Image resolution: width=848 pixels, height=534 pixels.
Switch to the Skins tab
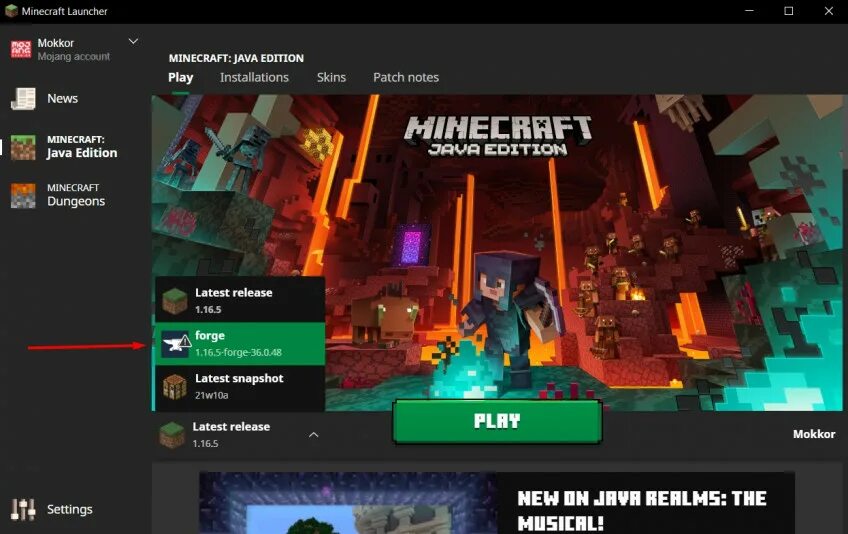[x=332, y=77]
